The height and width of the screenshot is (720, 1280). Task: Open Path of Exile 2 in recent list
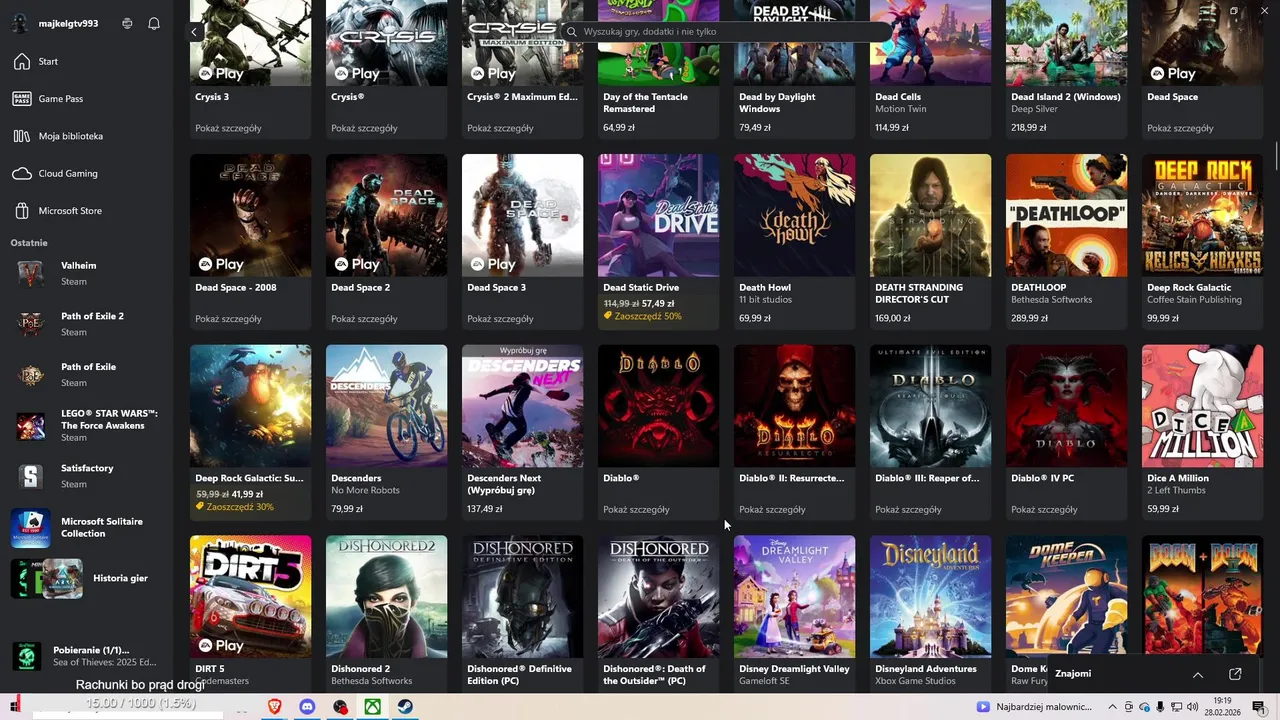click(x=86, y=324)
